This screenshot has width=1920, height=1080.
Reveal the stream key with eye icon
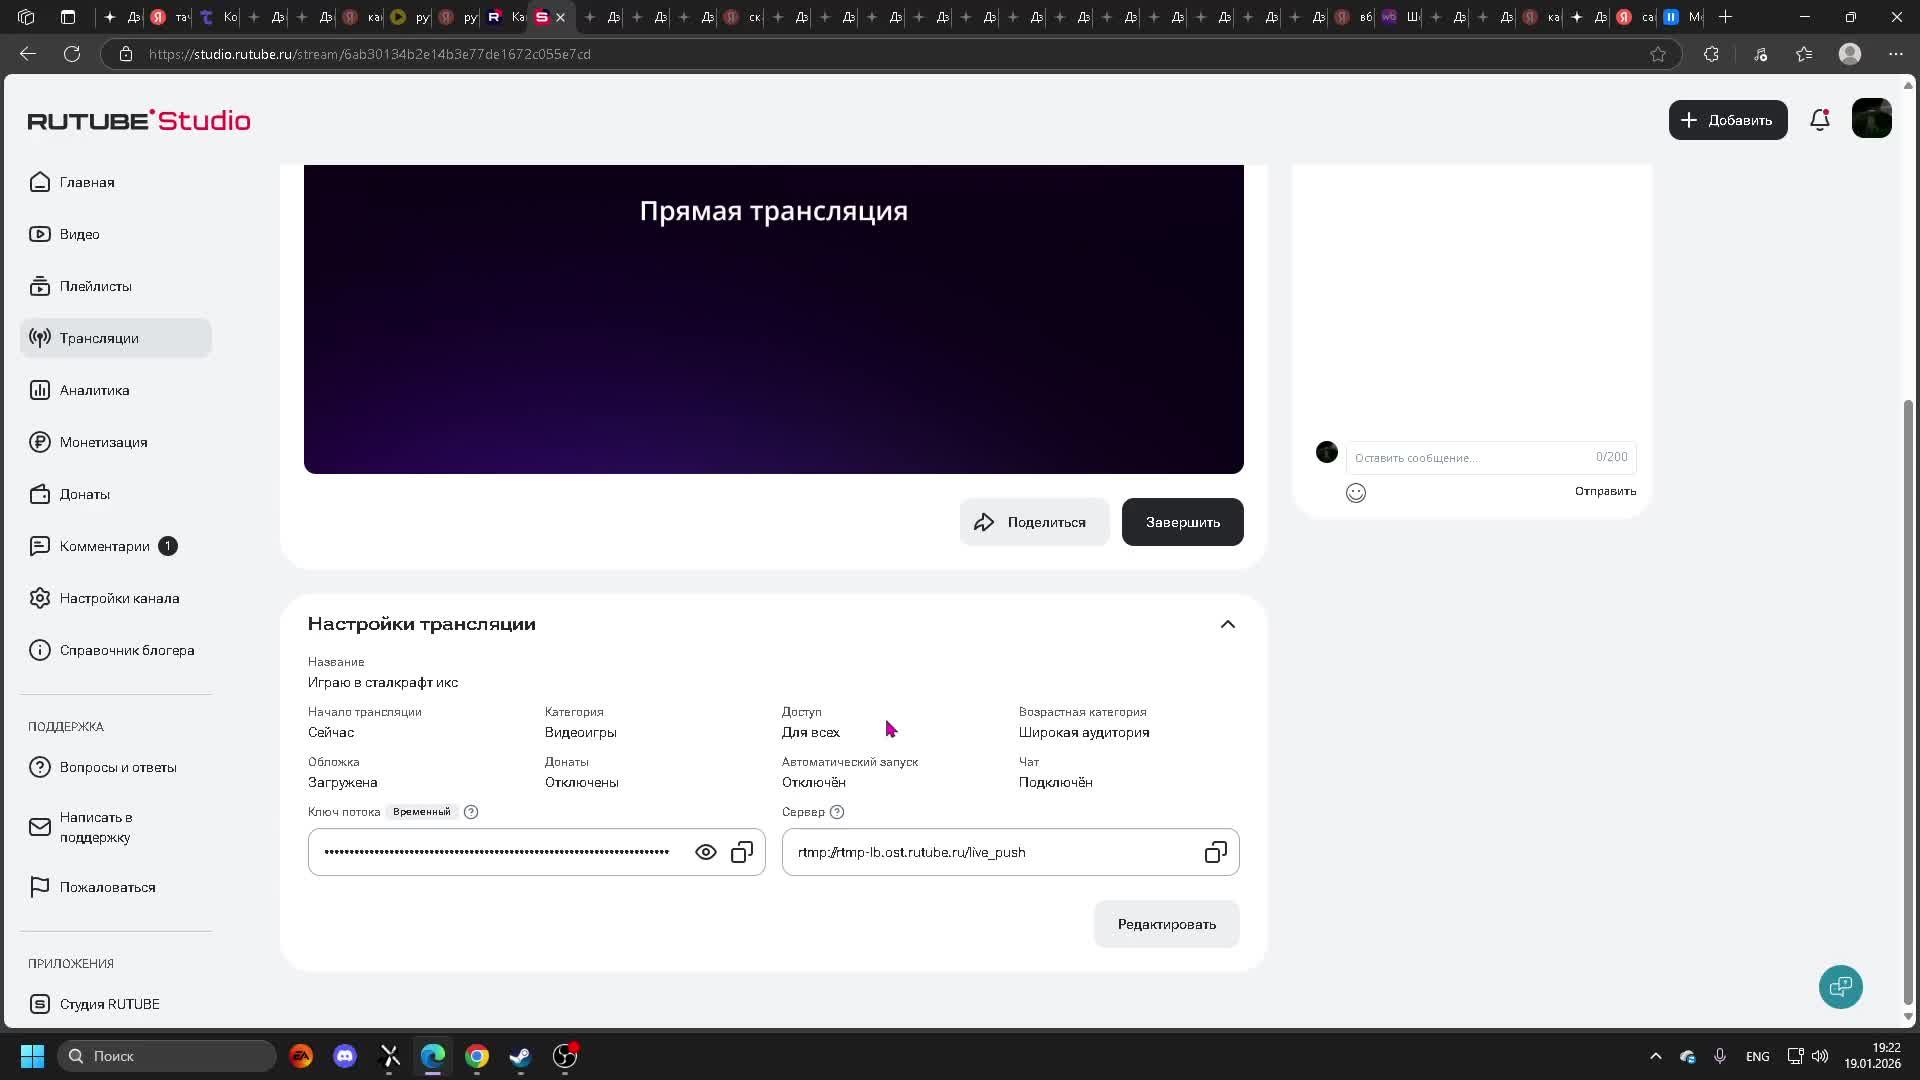tap(706, 852)
